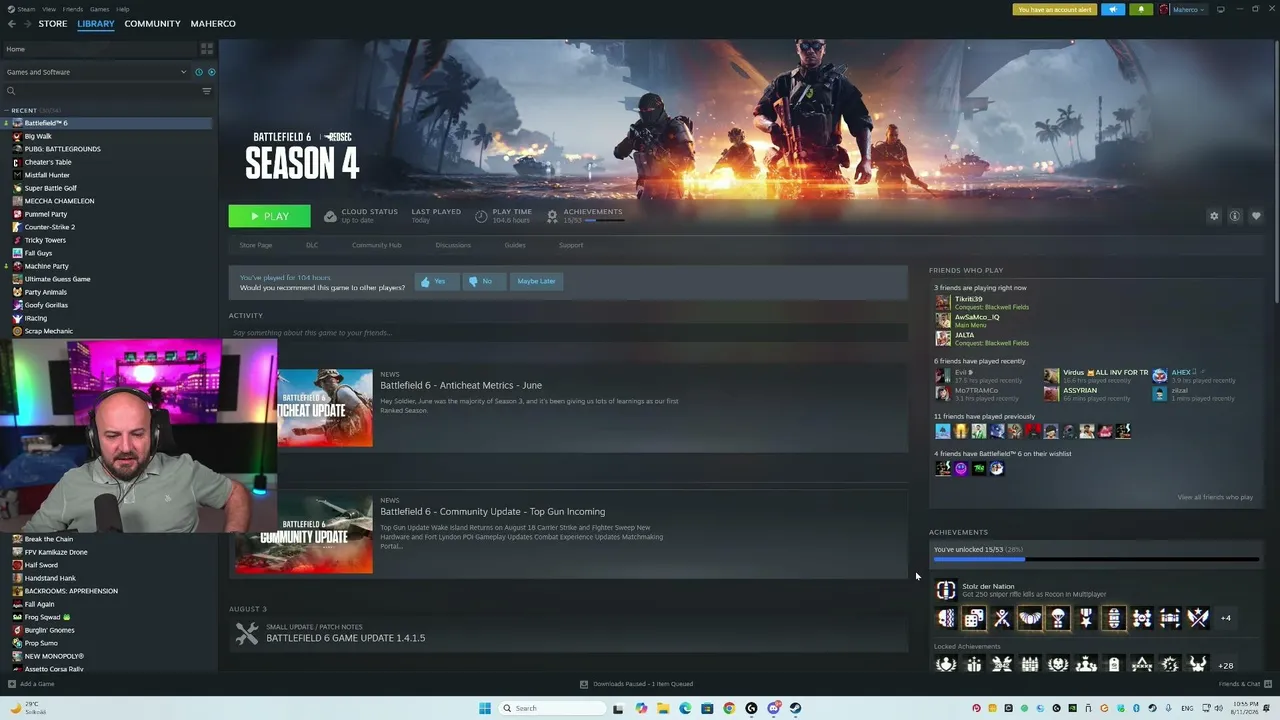Open the Support link
The image size is (1280, 720).
click(571, 245)
